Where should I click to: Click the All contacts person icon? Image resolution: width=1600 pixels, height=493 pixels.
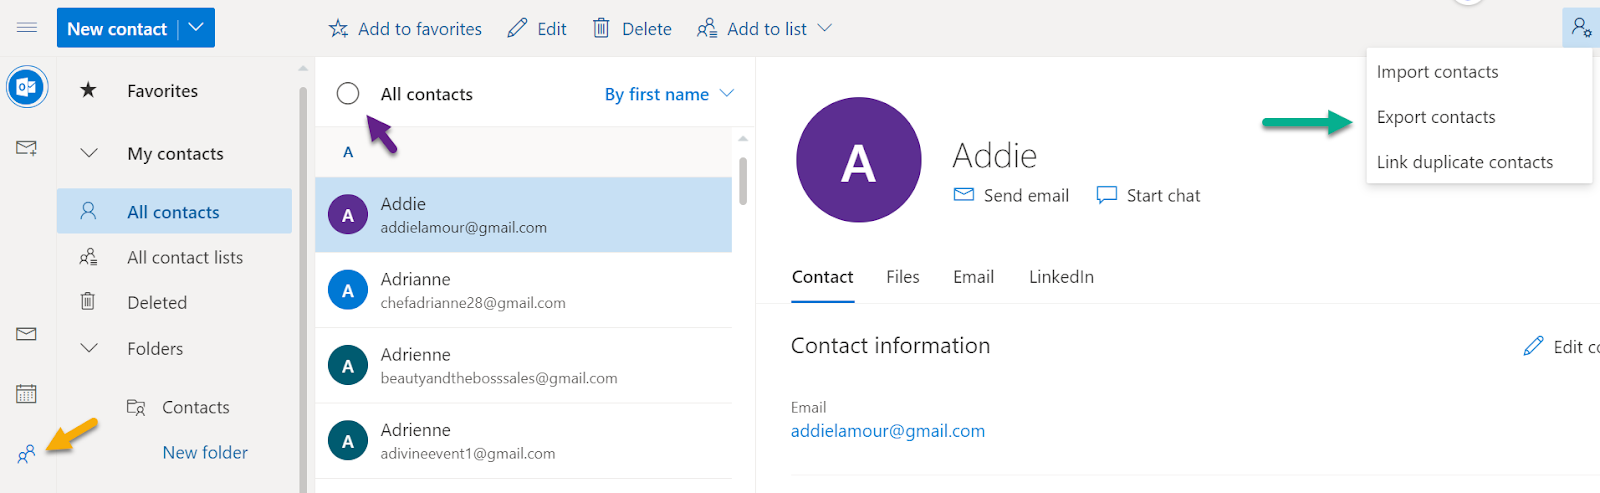[x=88, y=211]
